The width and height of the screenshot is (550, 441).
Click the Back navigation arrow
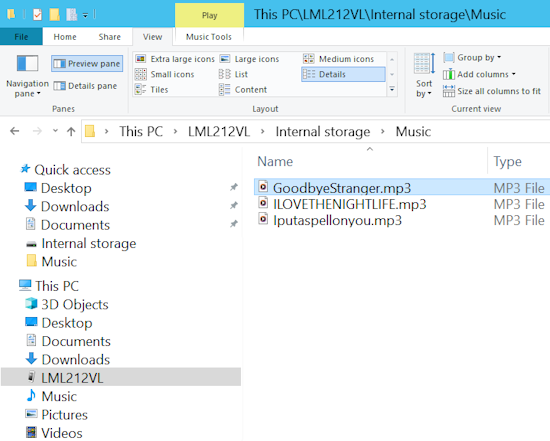(14, 131)
